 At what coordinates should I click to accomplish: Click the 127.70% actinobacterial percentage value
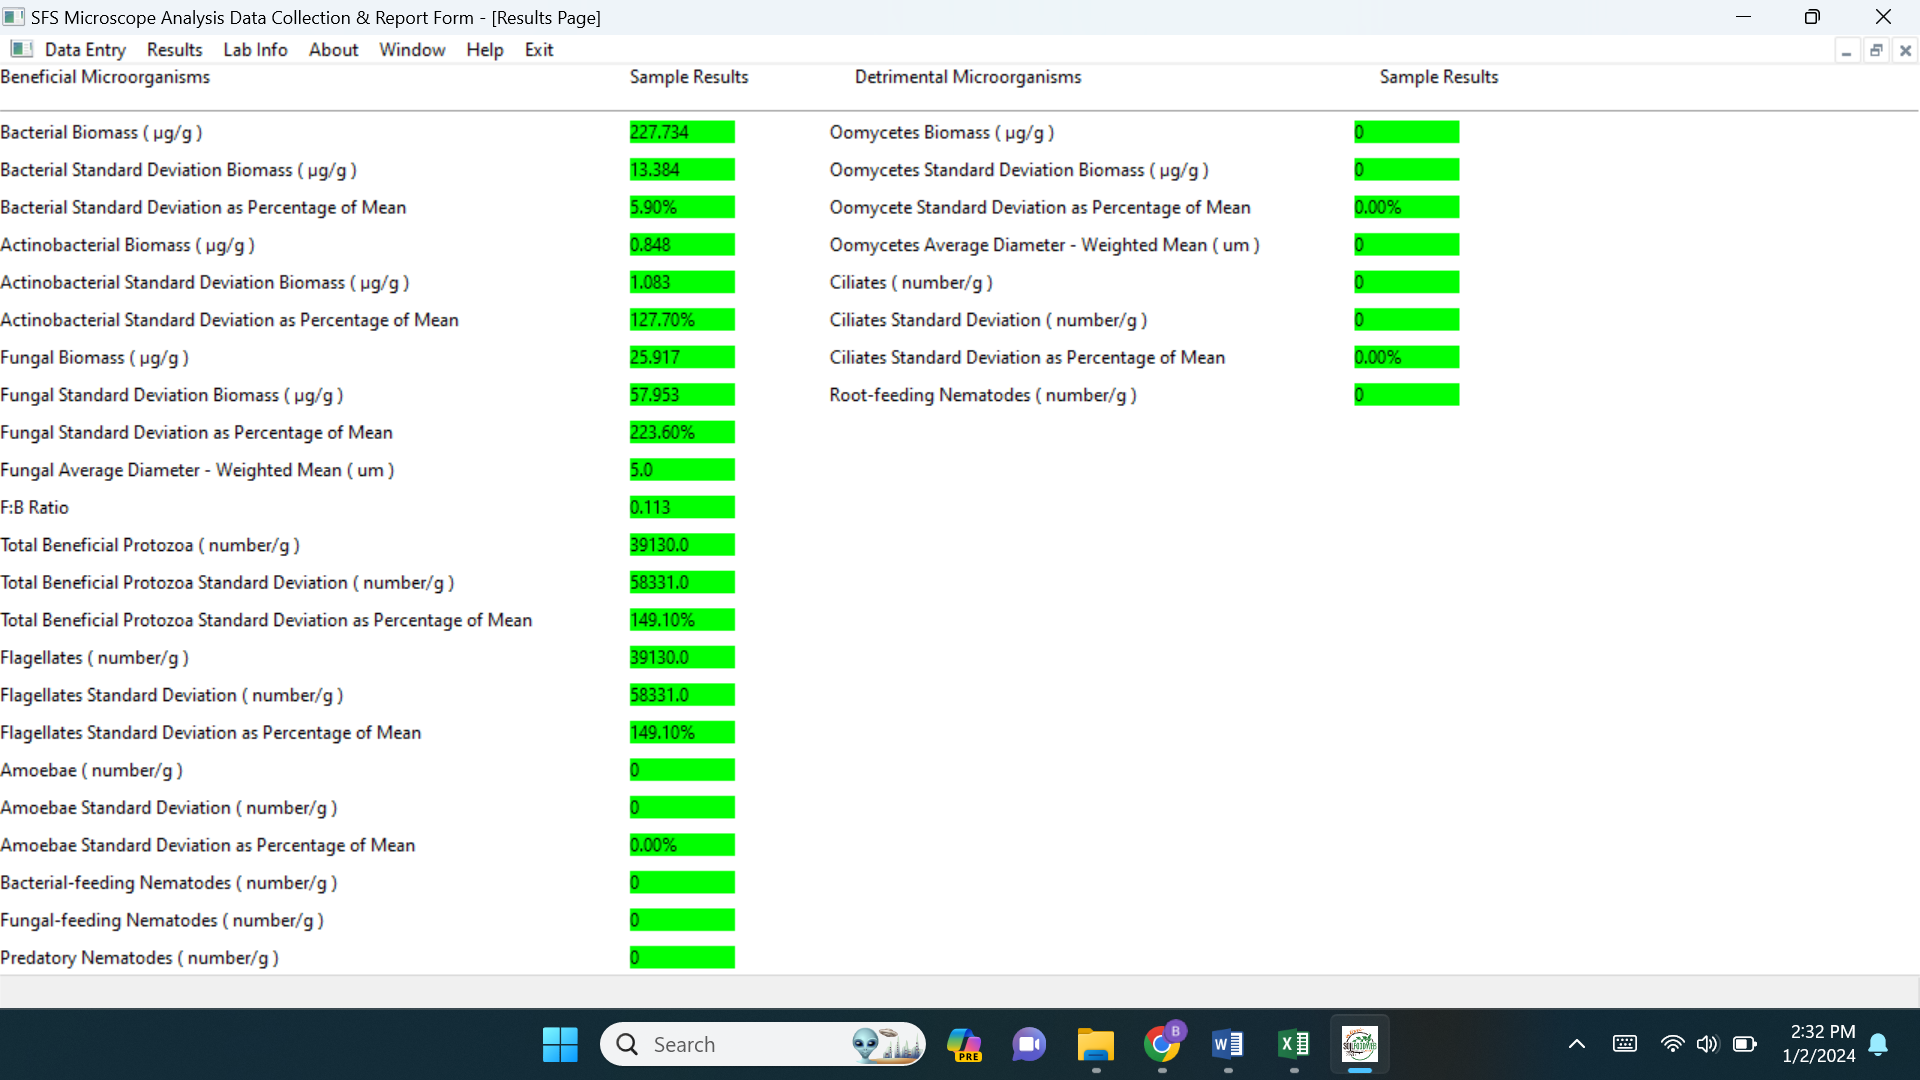(x=682, y=320)
